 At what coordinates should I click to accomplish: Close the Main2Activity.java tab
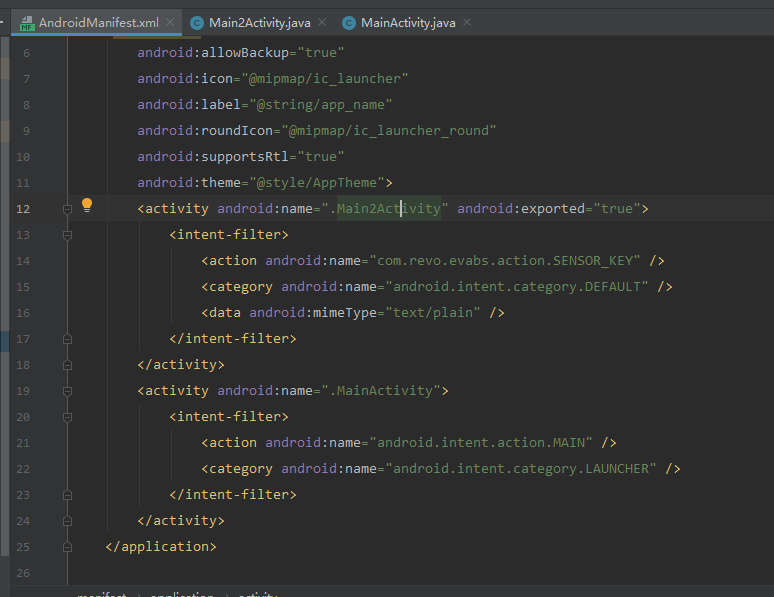[x=322, y=22]
